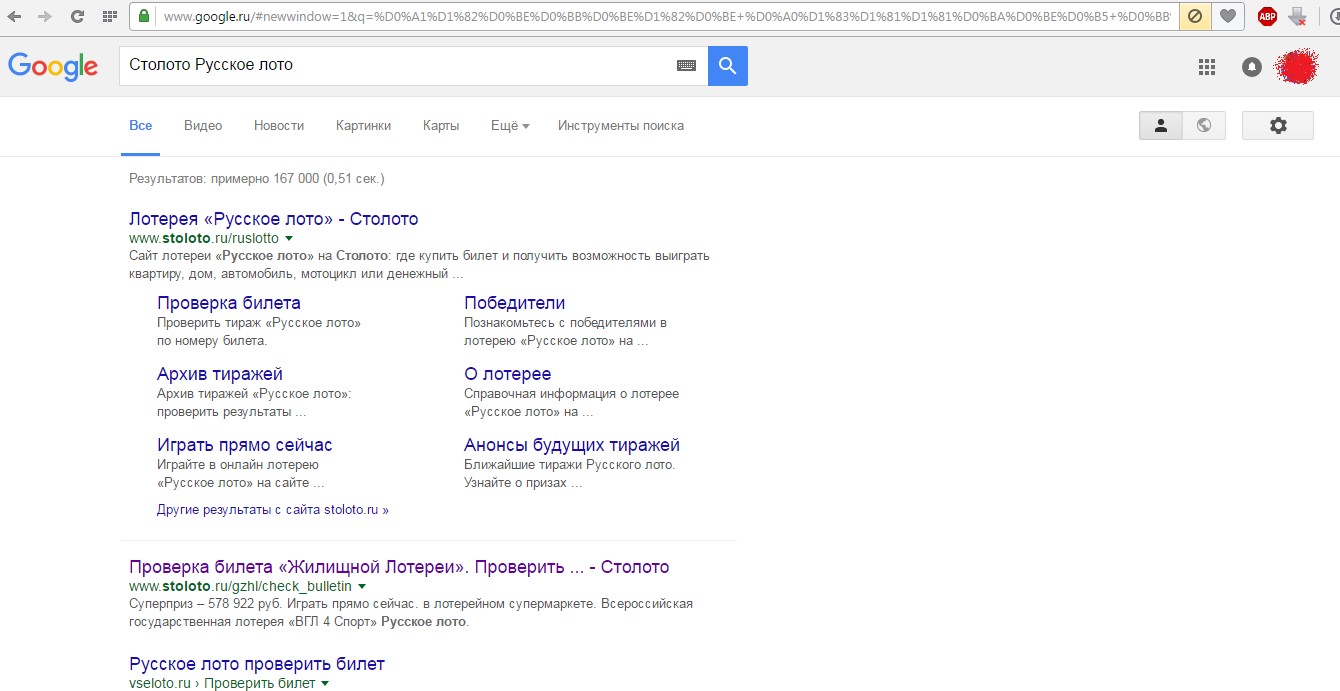Switch to global results view with the globe
1340x691 pixels.
pyautogui.click(x=1204, y=125)
